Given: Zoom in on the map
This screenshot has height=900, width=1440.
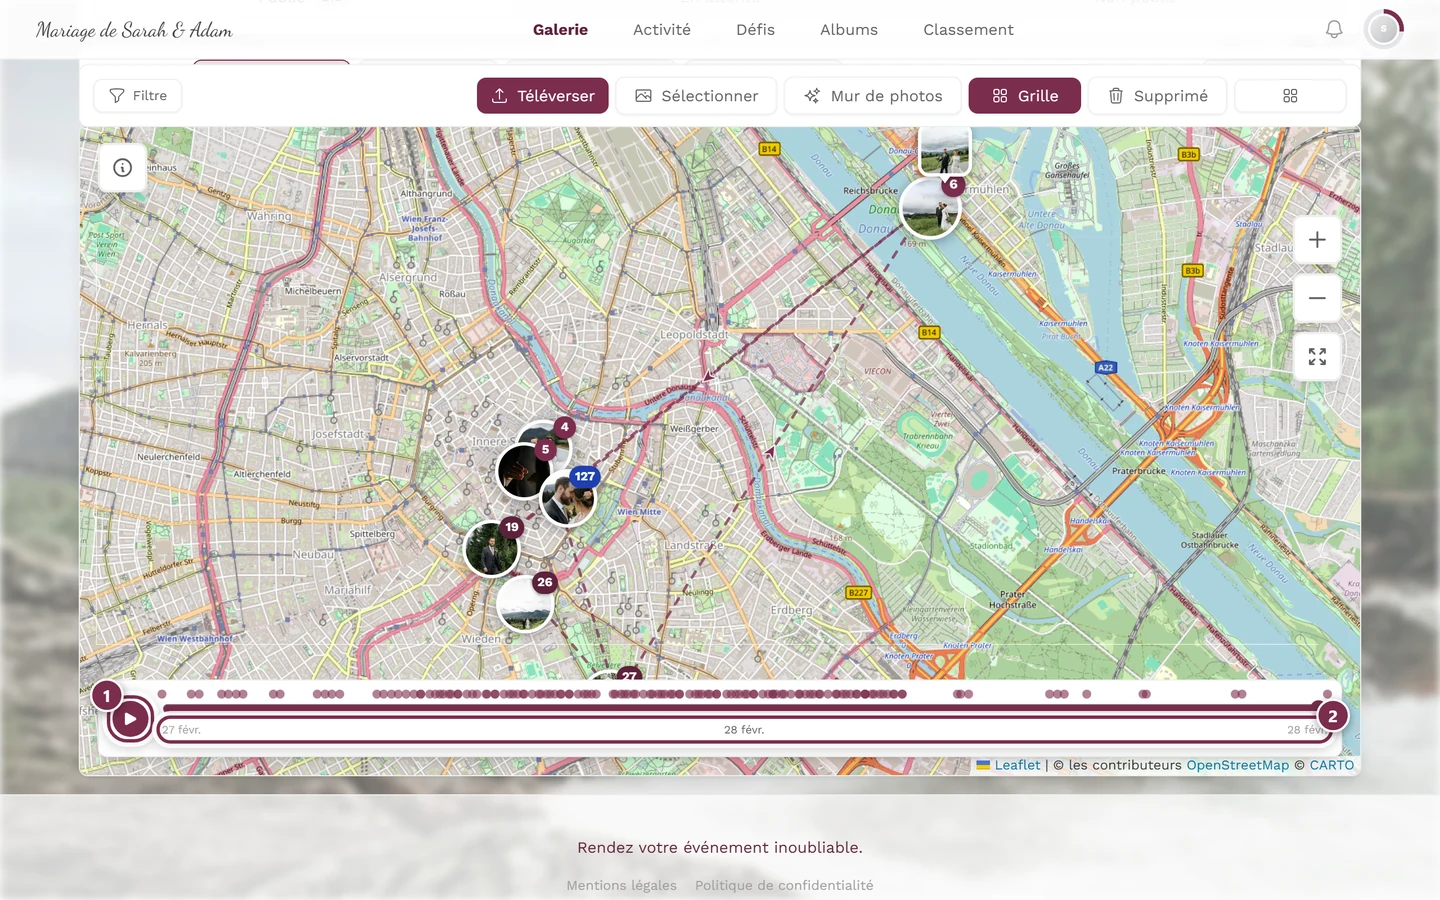Looking at the screenshot, I should tap(1317, 240).
